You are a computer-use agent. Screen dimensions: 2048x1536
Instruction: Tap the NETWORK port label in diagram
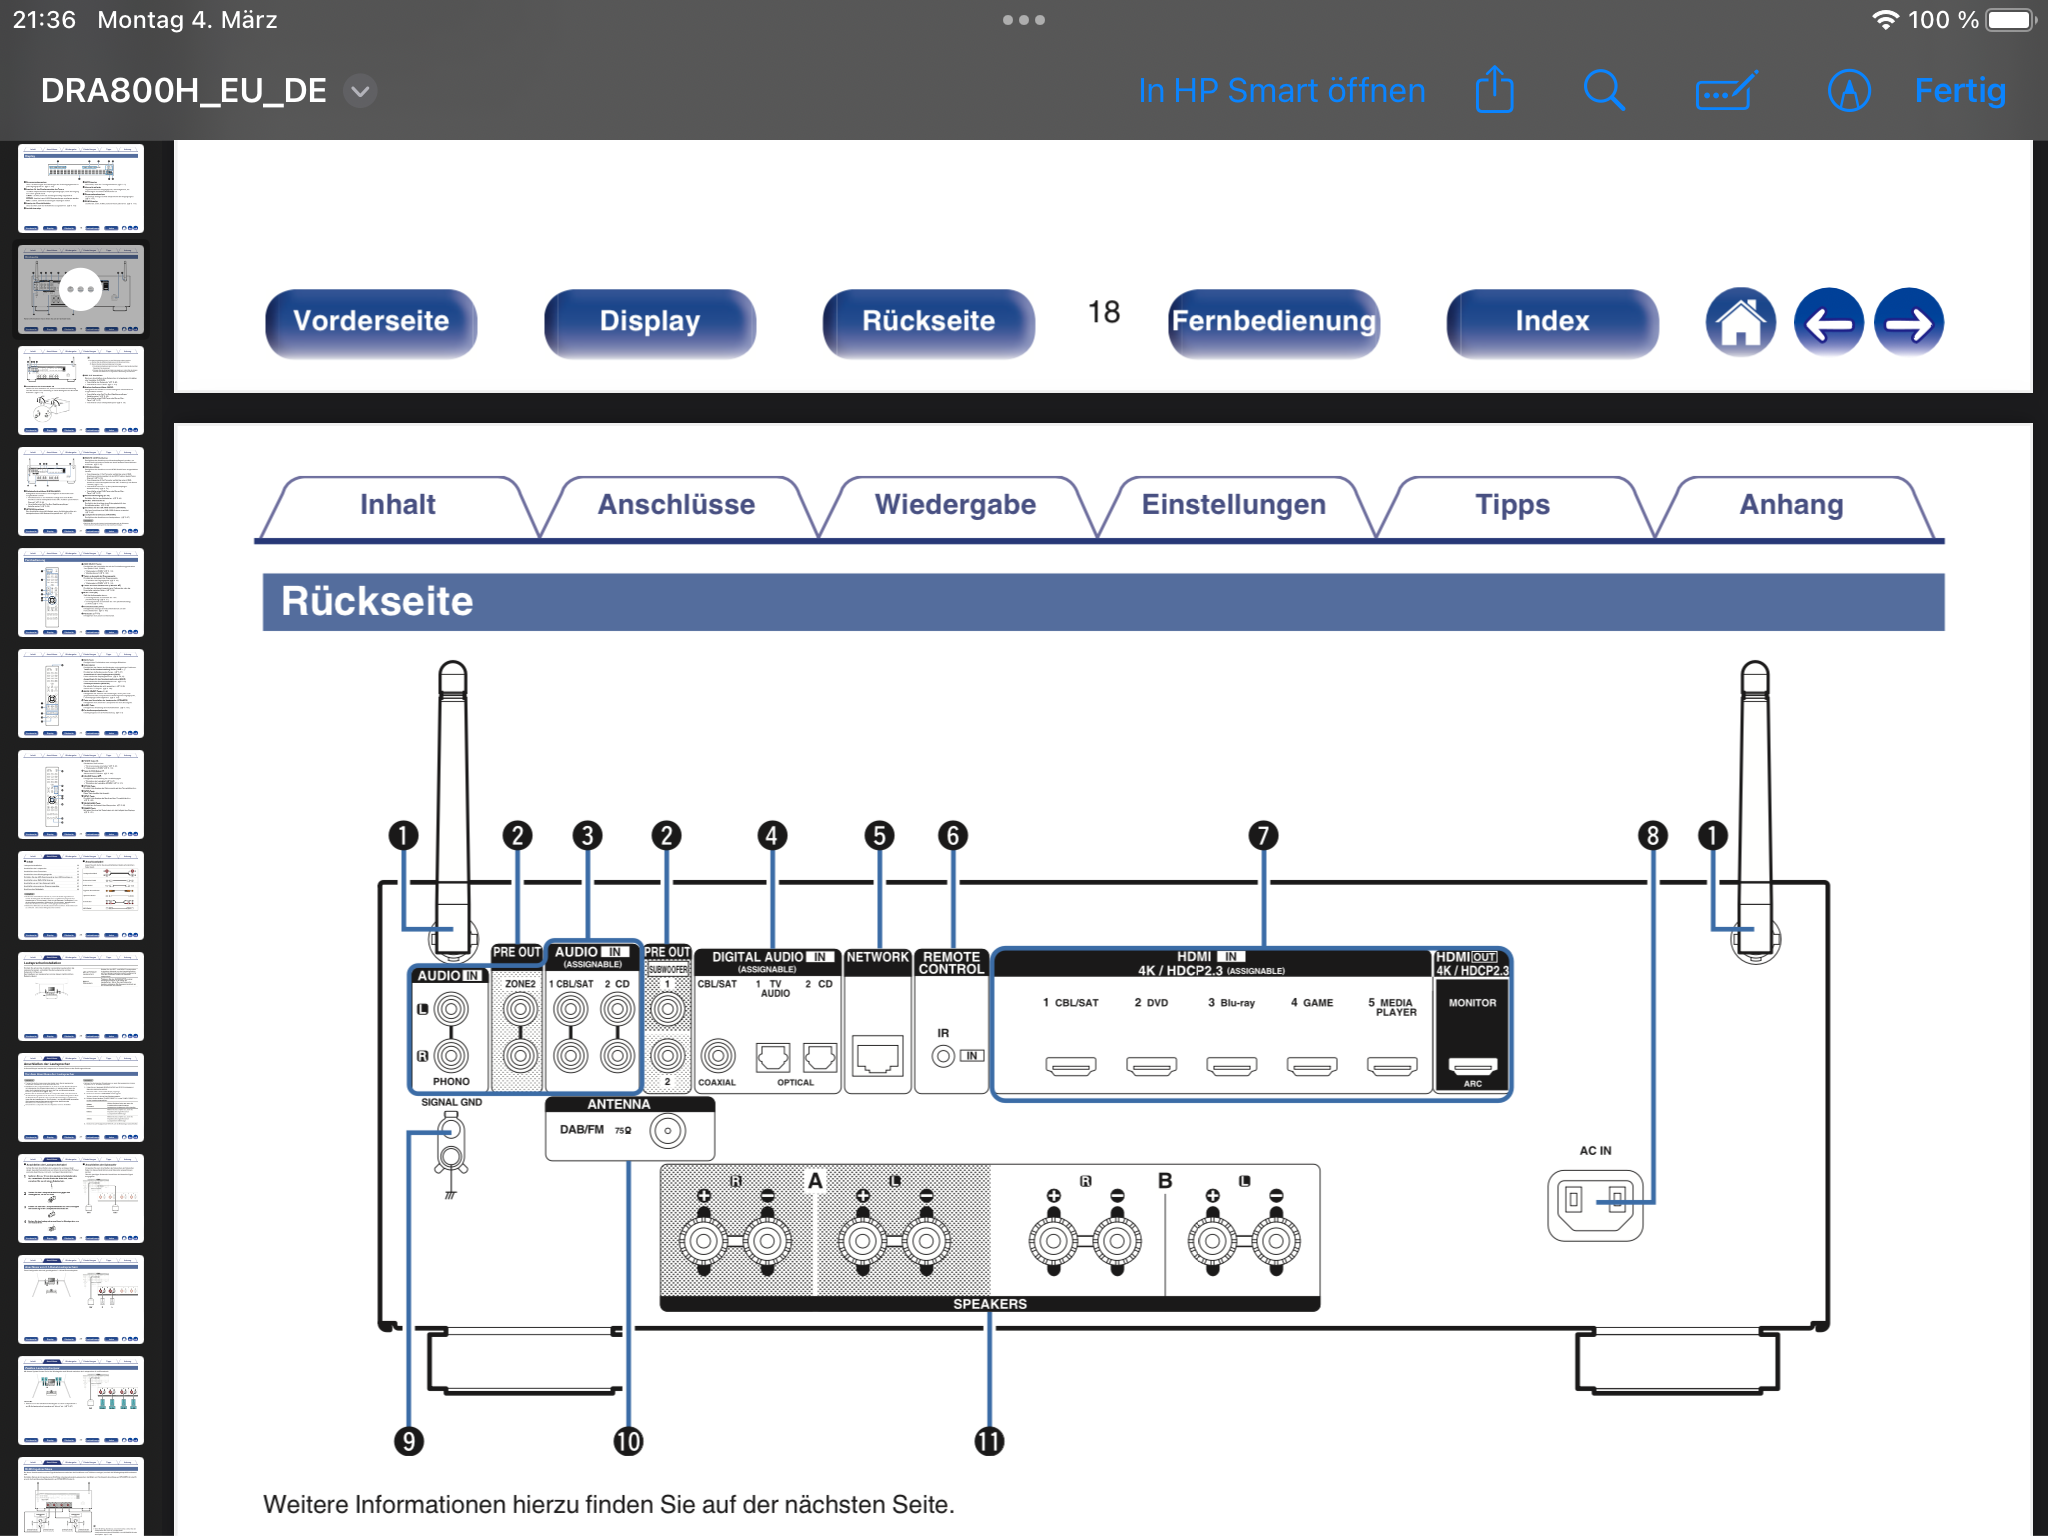click(x=877, y=958)
